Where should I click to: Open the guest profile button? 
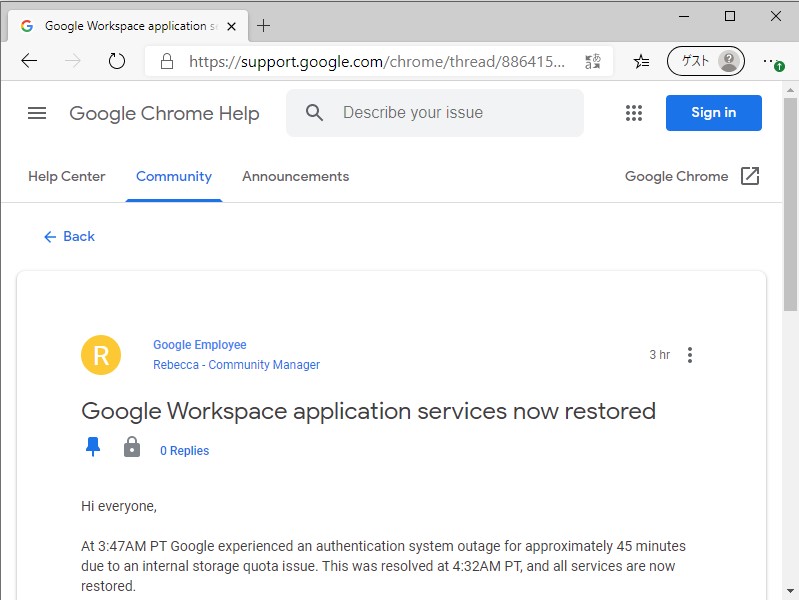(x=706, y=61)
